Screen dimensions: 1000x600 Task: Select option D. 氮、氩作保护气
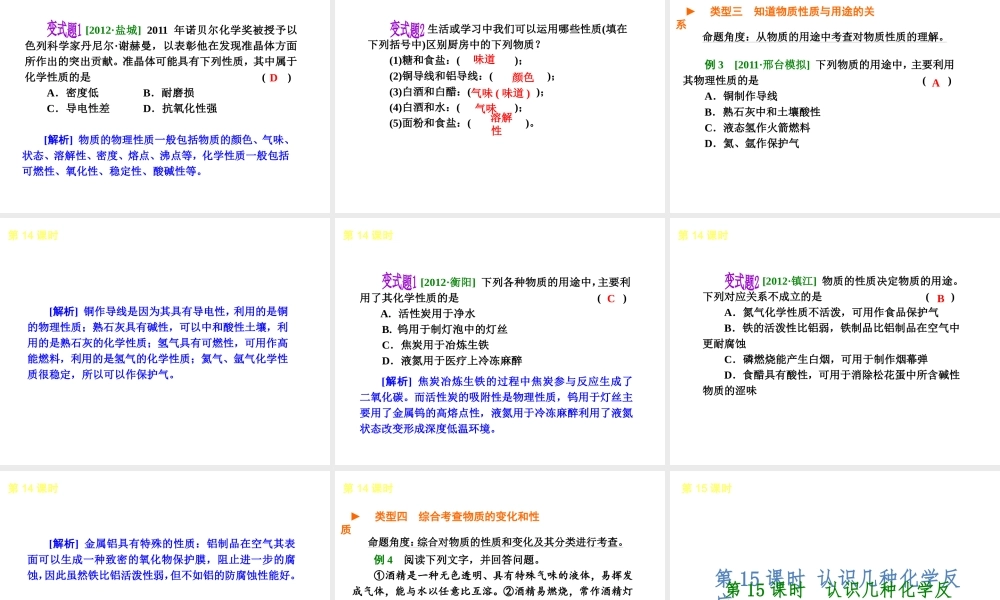click(x=751, y=143)
